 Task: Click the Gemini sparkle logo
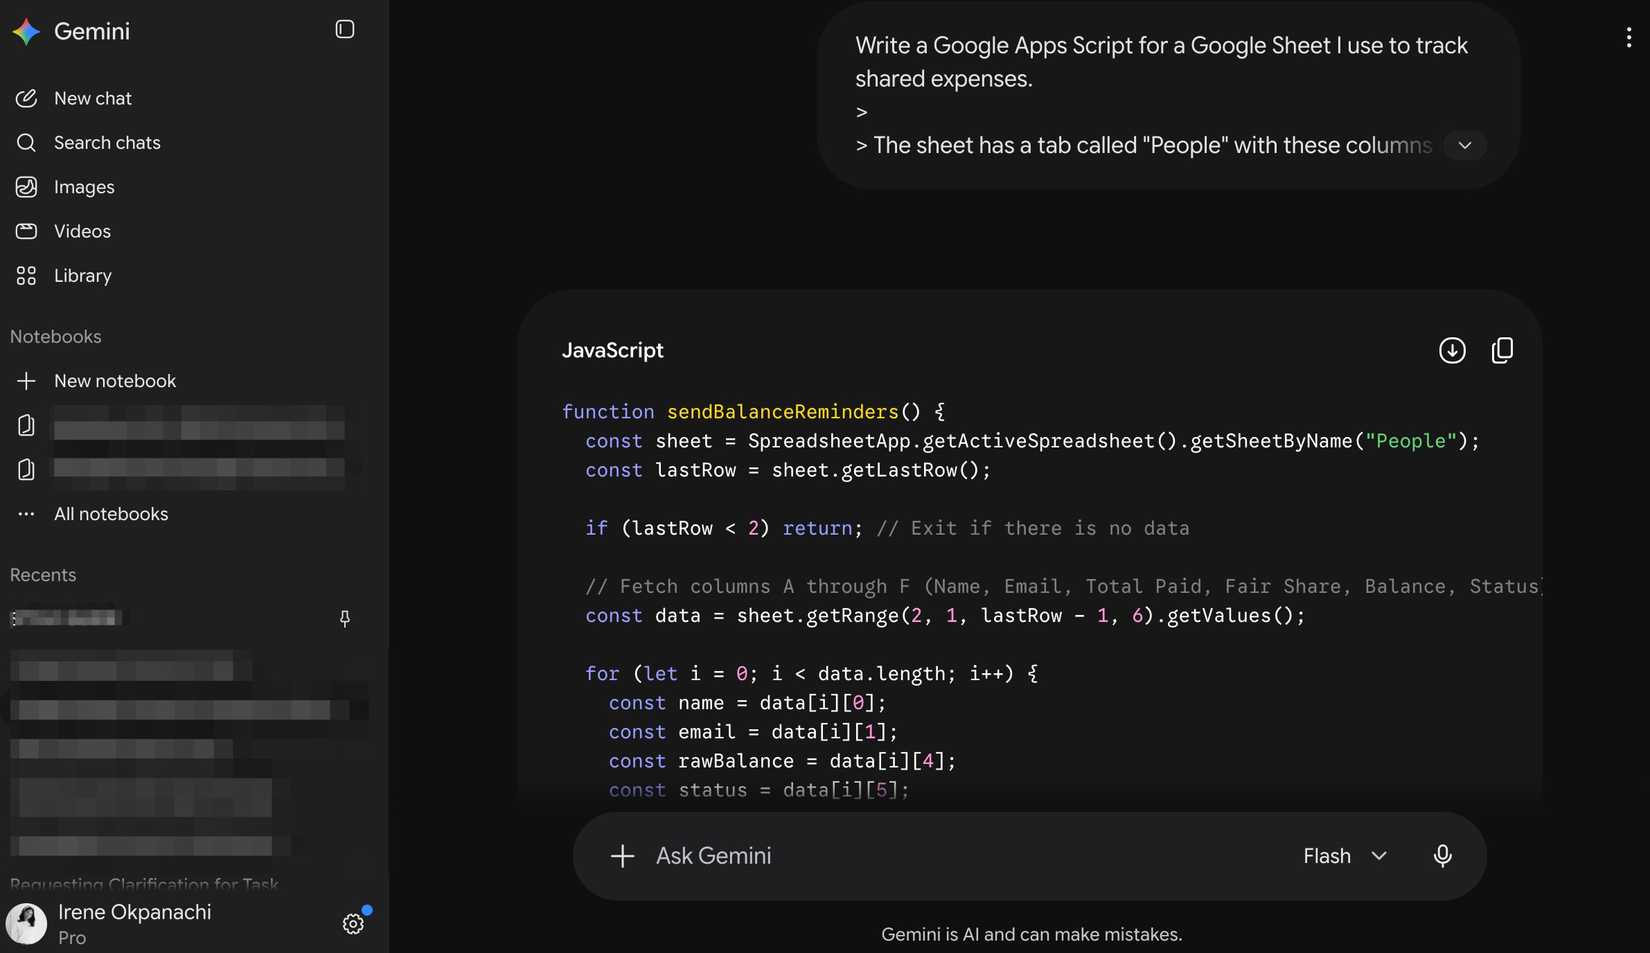pos(26,31)
